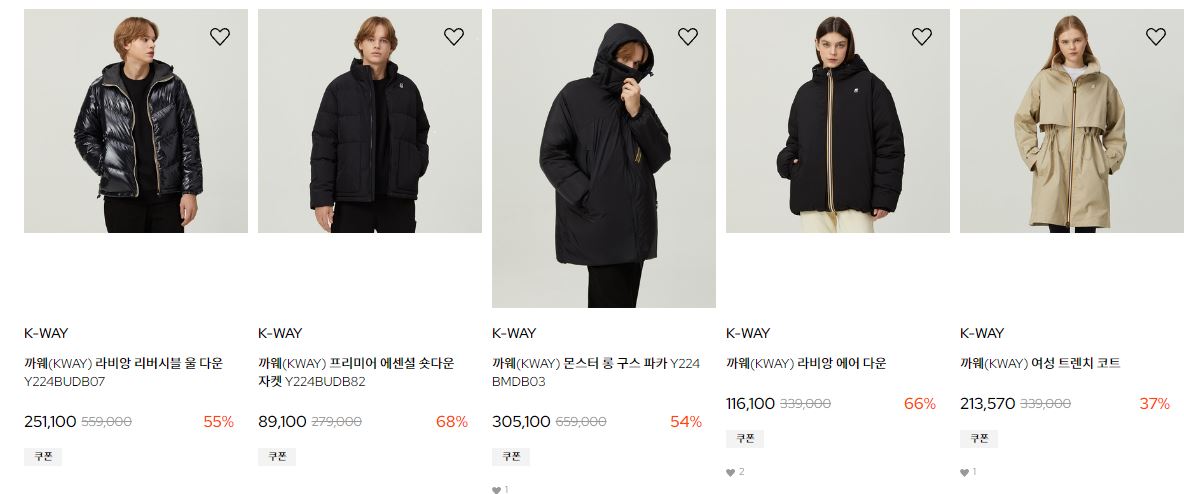This screenshot has height=494, width=1184.
Task: Open 몬스터 롱 구스 파카 product title
Action: tap(596, 372)
